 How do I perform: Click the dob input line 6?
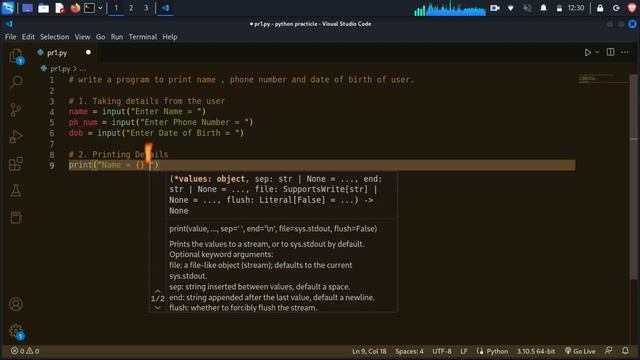pos(156,133)
